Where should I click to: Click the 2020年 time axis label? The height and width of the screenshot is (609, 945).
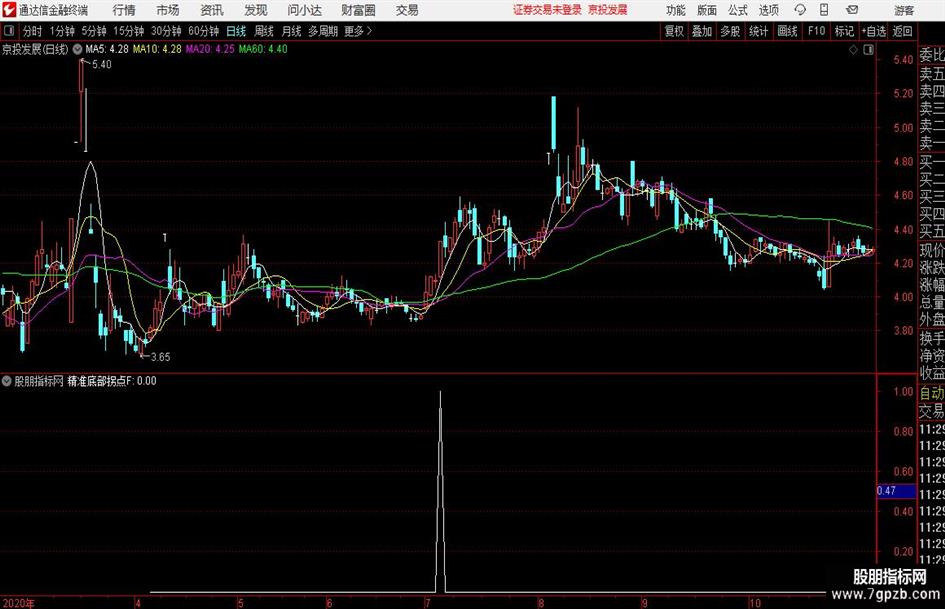click(x=18, y=603)
